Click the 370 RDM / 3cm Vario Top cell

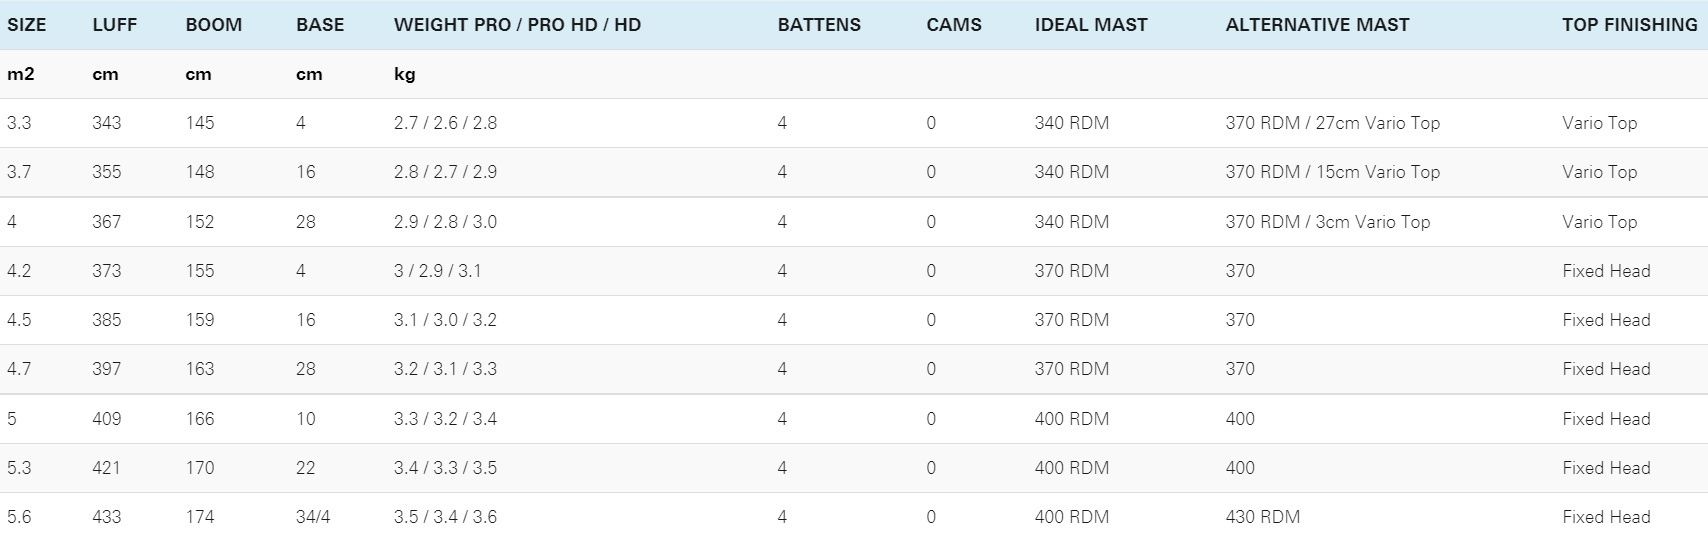[1327, 222]
